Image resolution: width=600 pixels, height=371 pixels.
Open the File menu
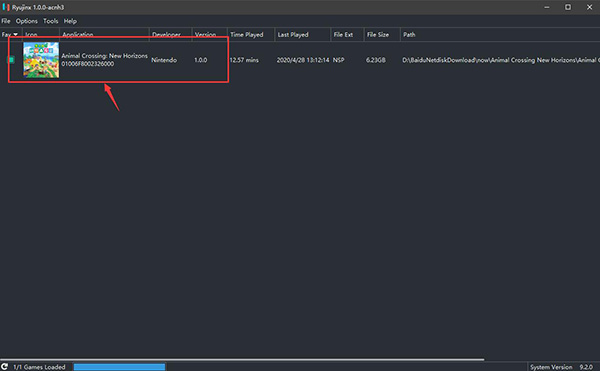click(6, 21)
